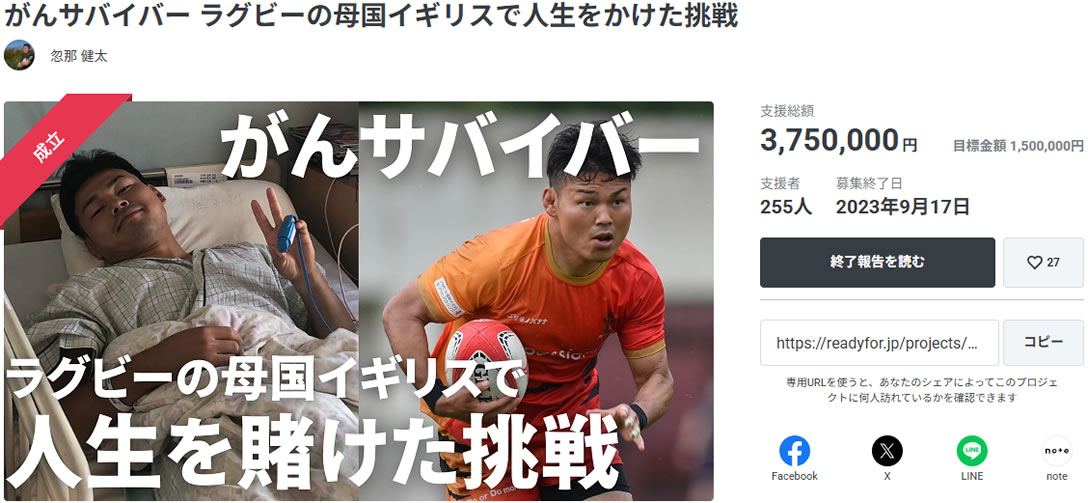The height and width of the screenshot is (503, 1088).
Task: Click the project main banner image
Action: coord(359,301)
